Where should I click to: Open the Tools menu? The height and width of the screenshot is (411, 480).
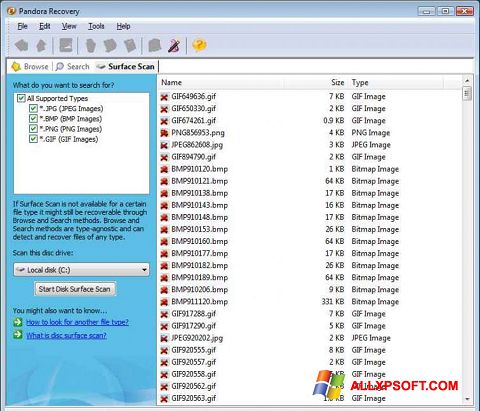tap(96, 26)
